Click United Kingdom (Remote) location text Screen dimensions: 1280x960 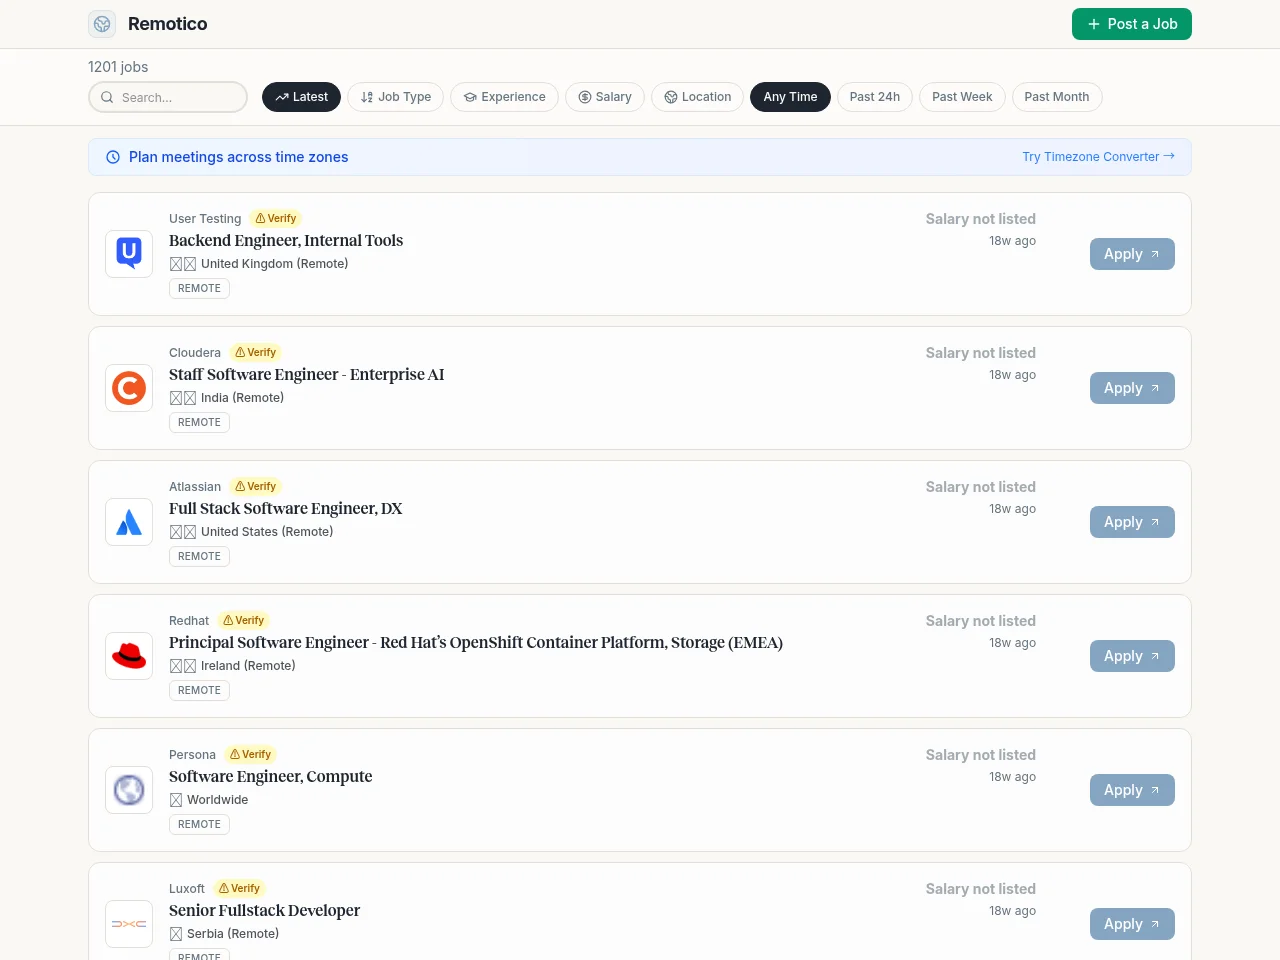275,264
